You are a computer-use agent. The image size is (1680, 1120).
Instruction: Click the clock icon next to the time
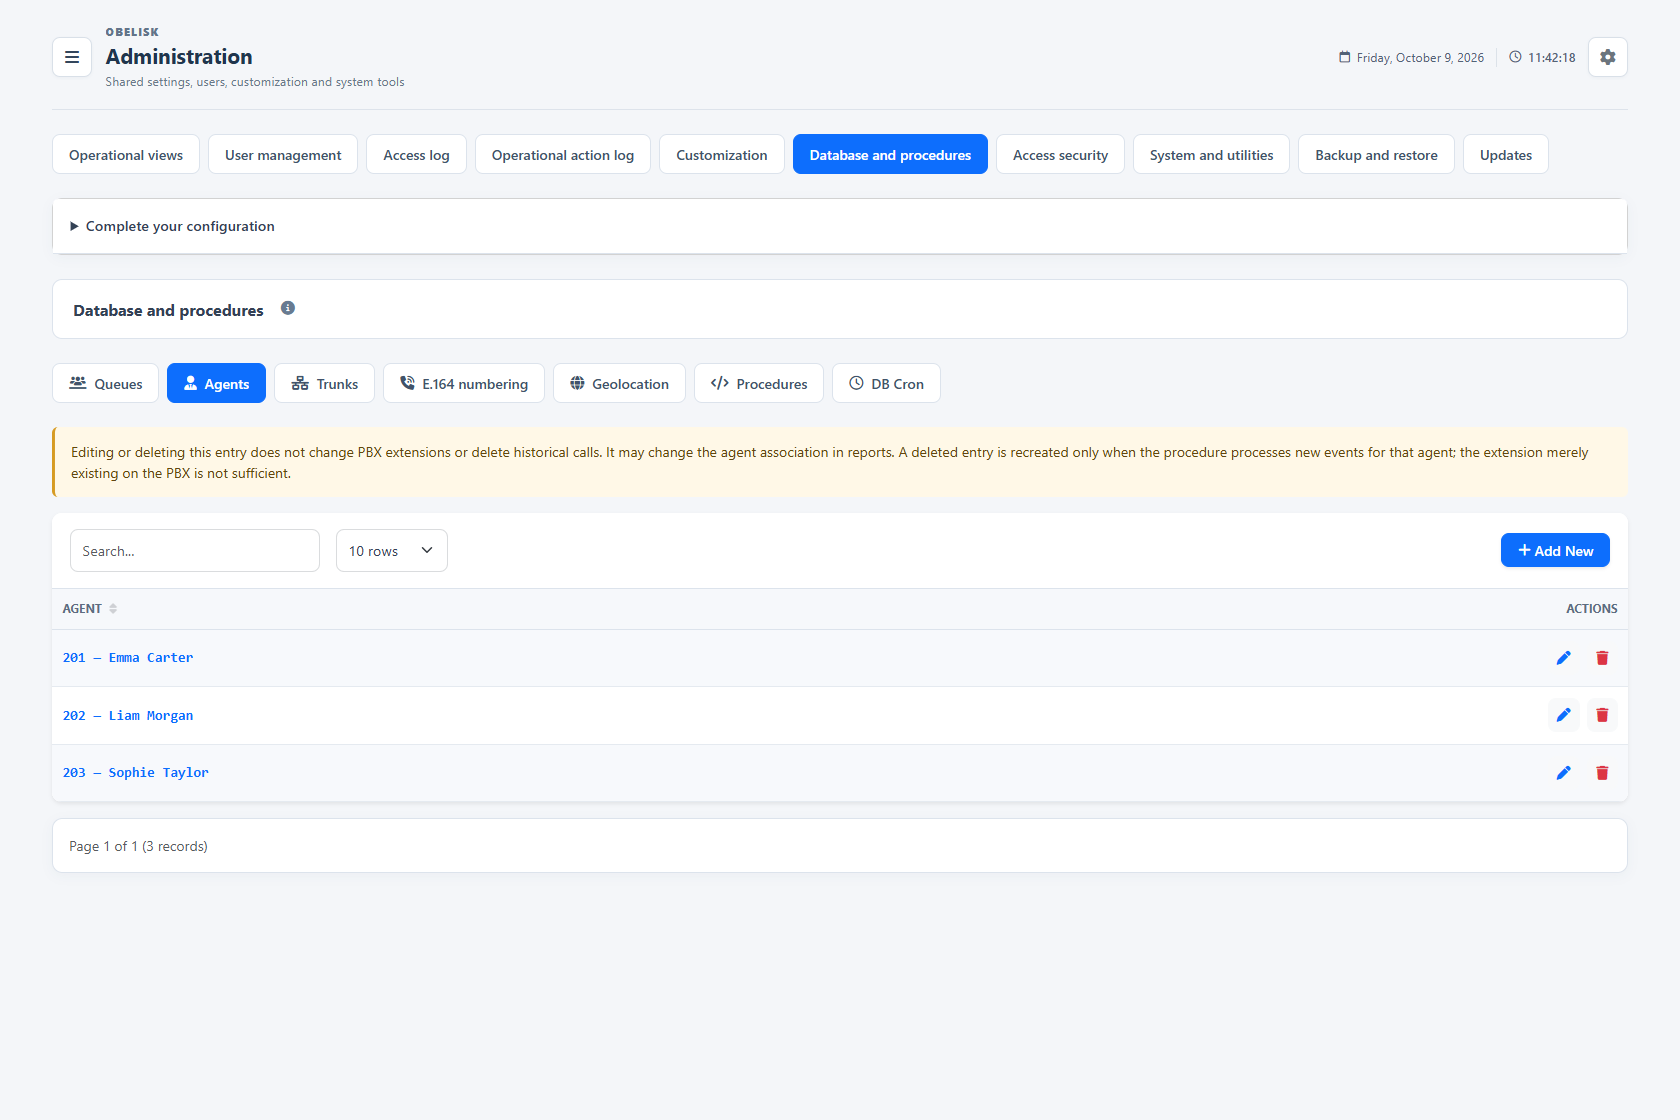[1515, 57]
